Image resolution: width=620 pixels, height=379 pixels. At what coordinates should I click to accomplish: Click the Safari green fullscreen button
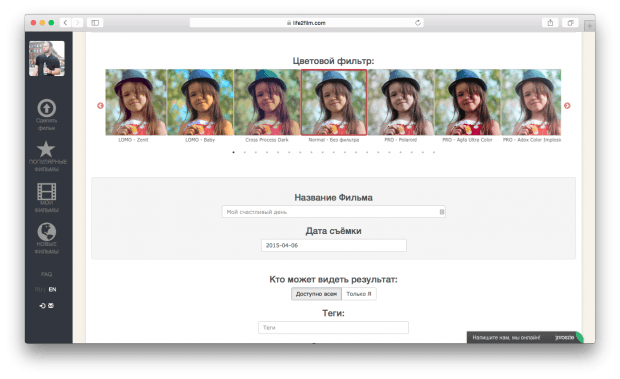pos(51,23)
